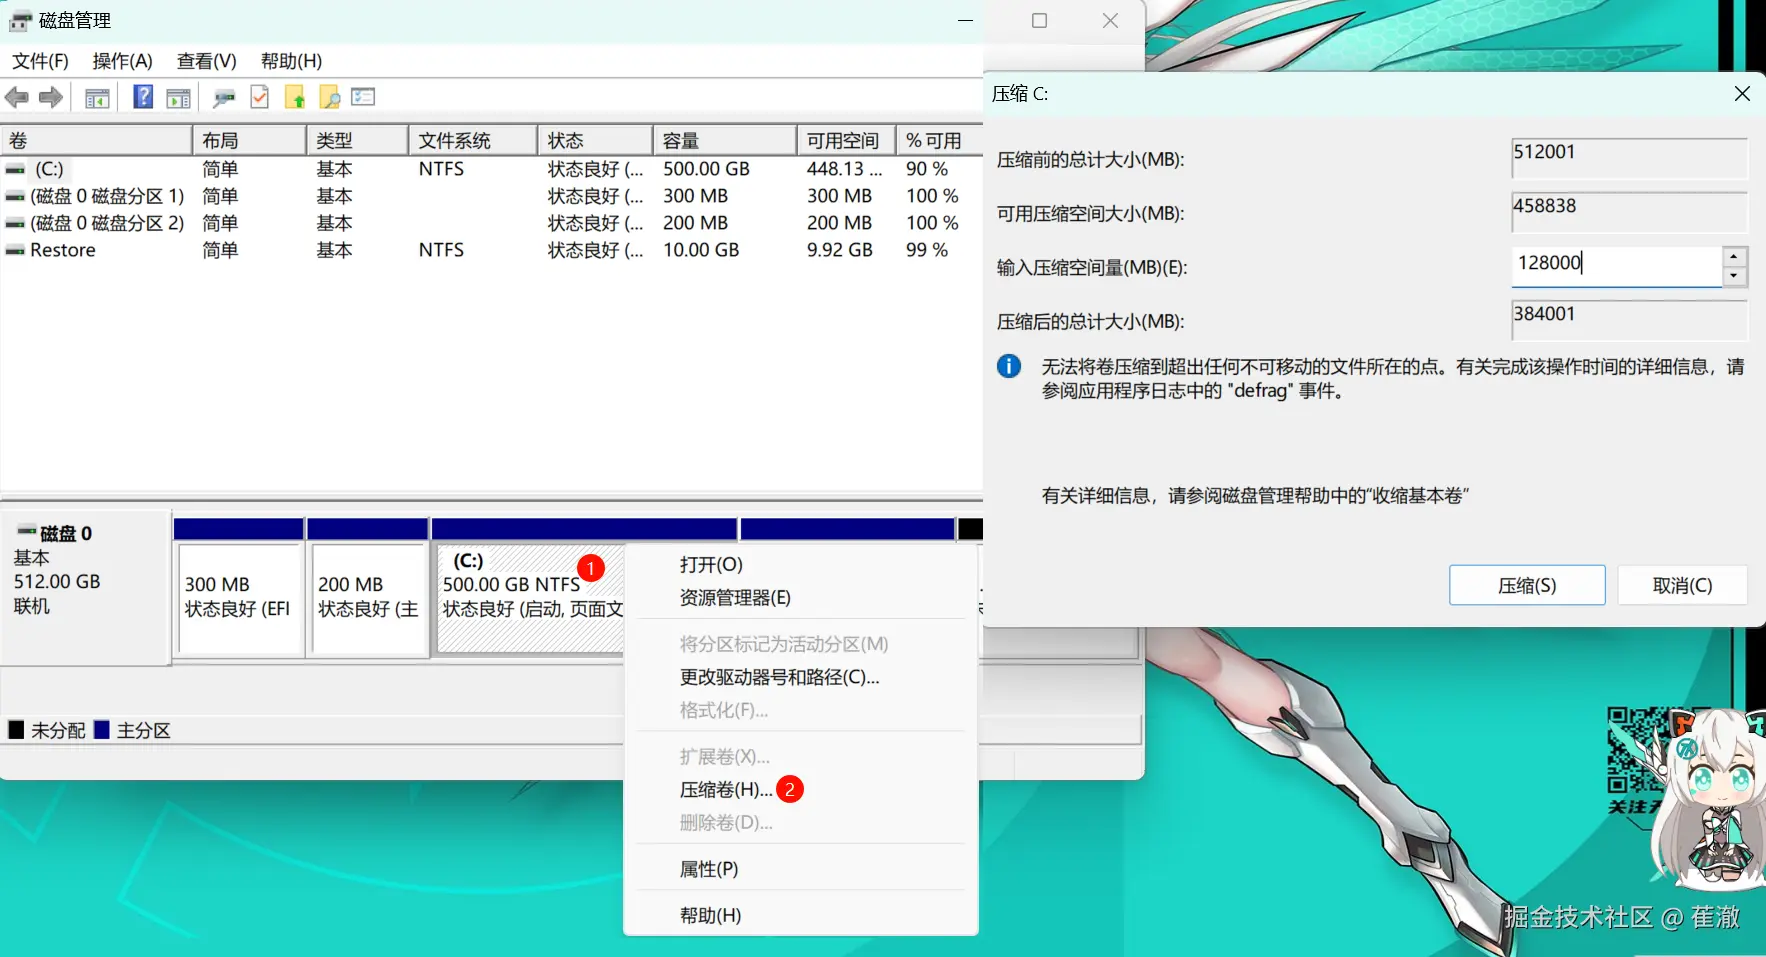This screenshot has width=1766, height=957.
Task: Click the 458838 available shrink space field
Action: [x=1629, y=212]
